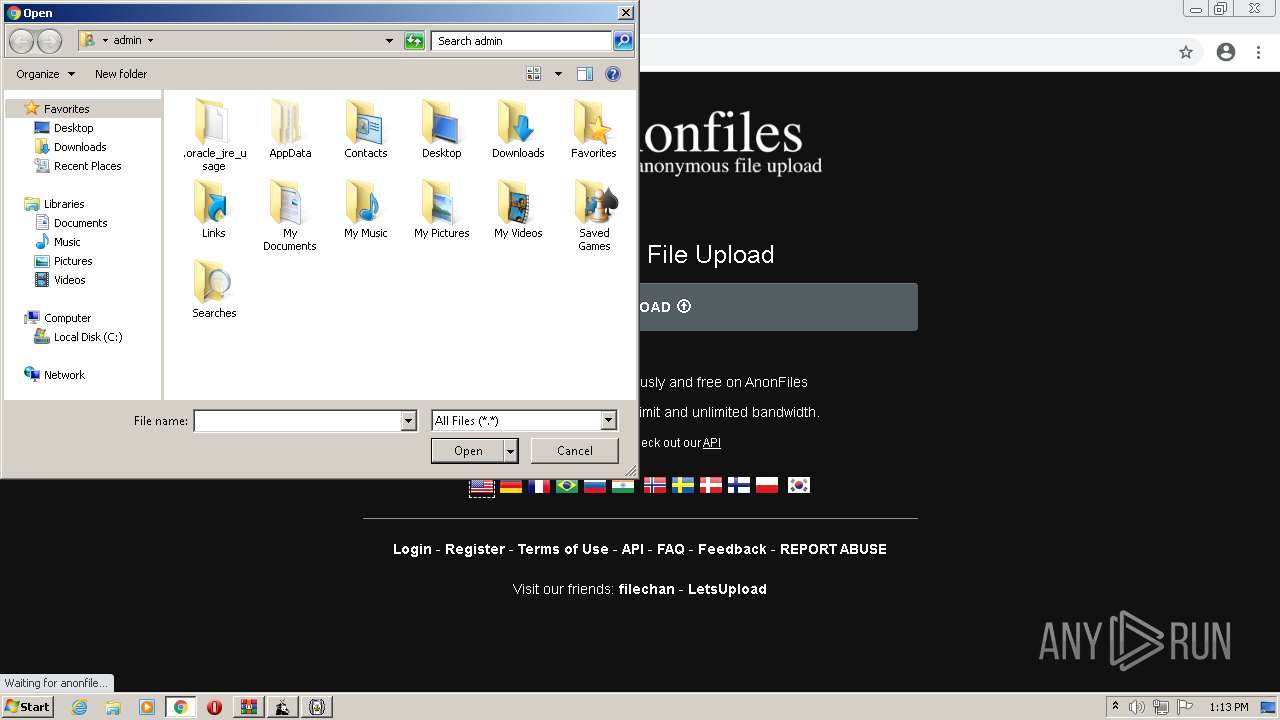Viewport: 1280px width, 720px height.
Task: Click the Back navigation arrow in dialog
Action: pos(21,41)
